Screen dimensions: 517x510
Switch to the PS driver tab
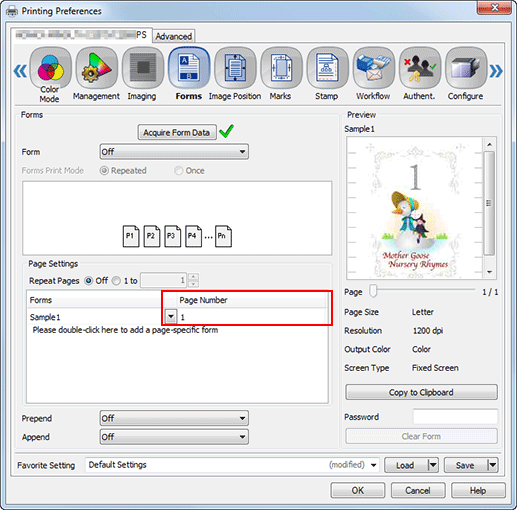81,35
